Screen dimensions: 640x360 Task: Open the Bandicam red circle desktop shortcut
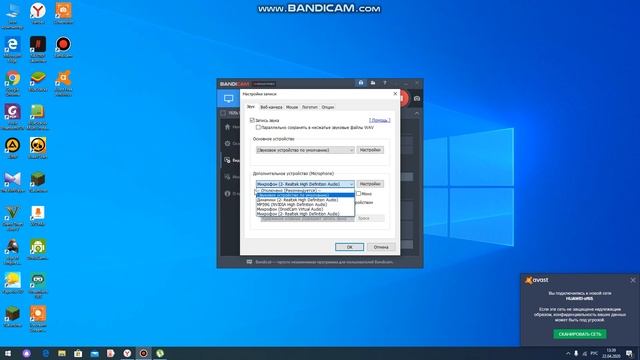(x=63, y=47)
